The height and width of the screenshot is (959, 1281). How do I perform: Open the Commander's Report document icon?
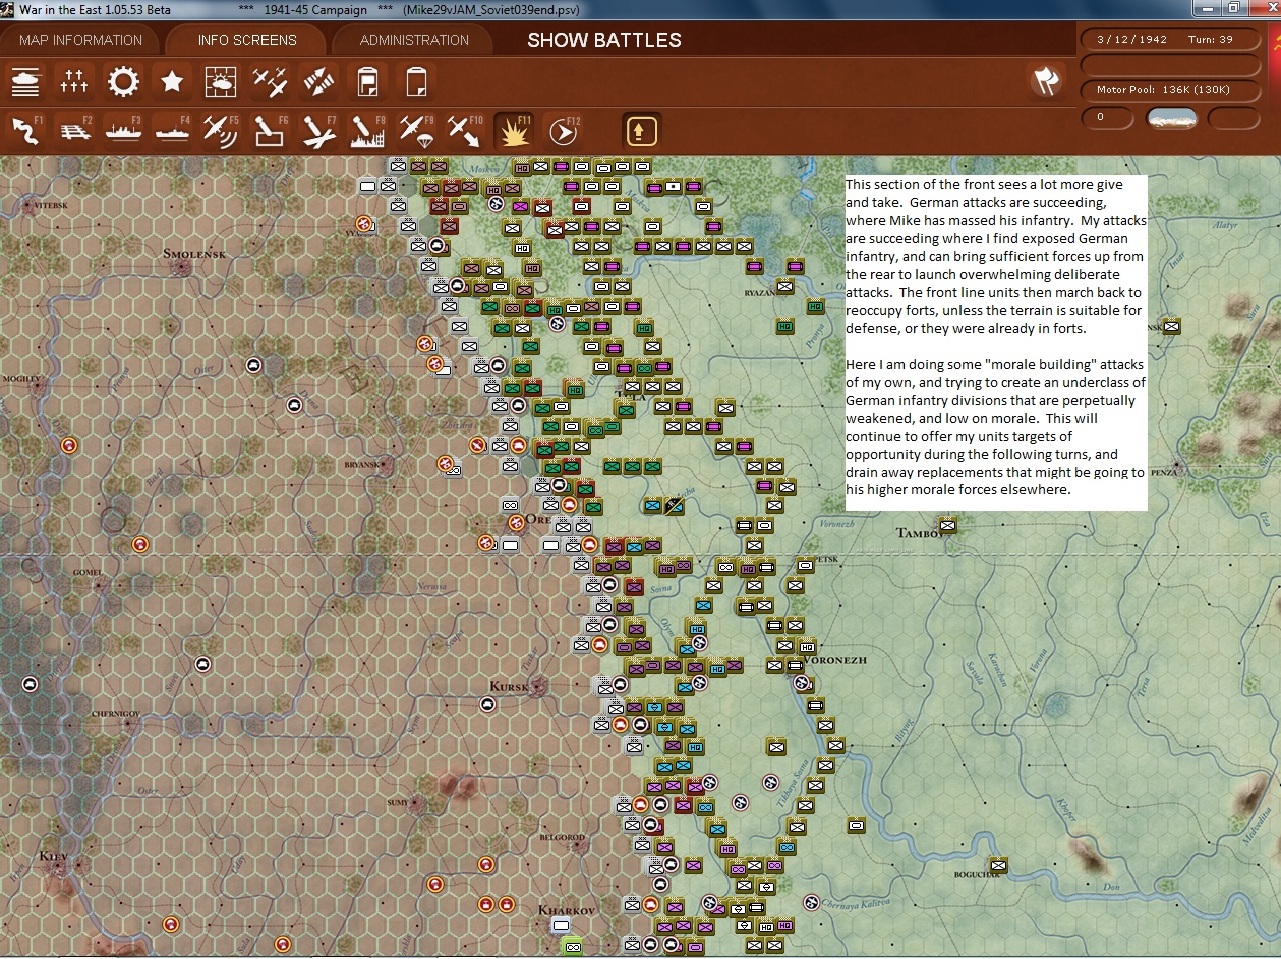coord(368,81)
